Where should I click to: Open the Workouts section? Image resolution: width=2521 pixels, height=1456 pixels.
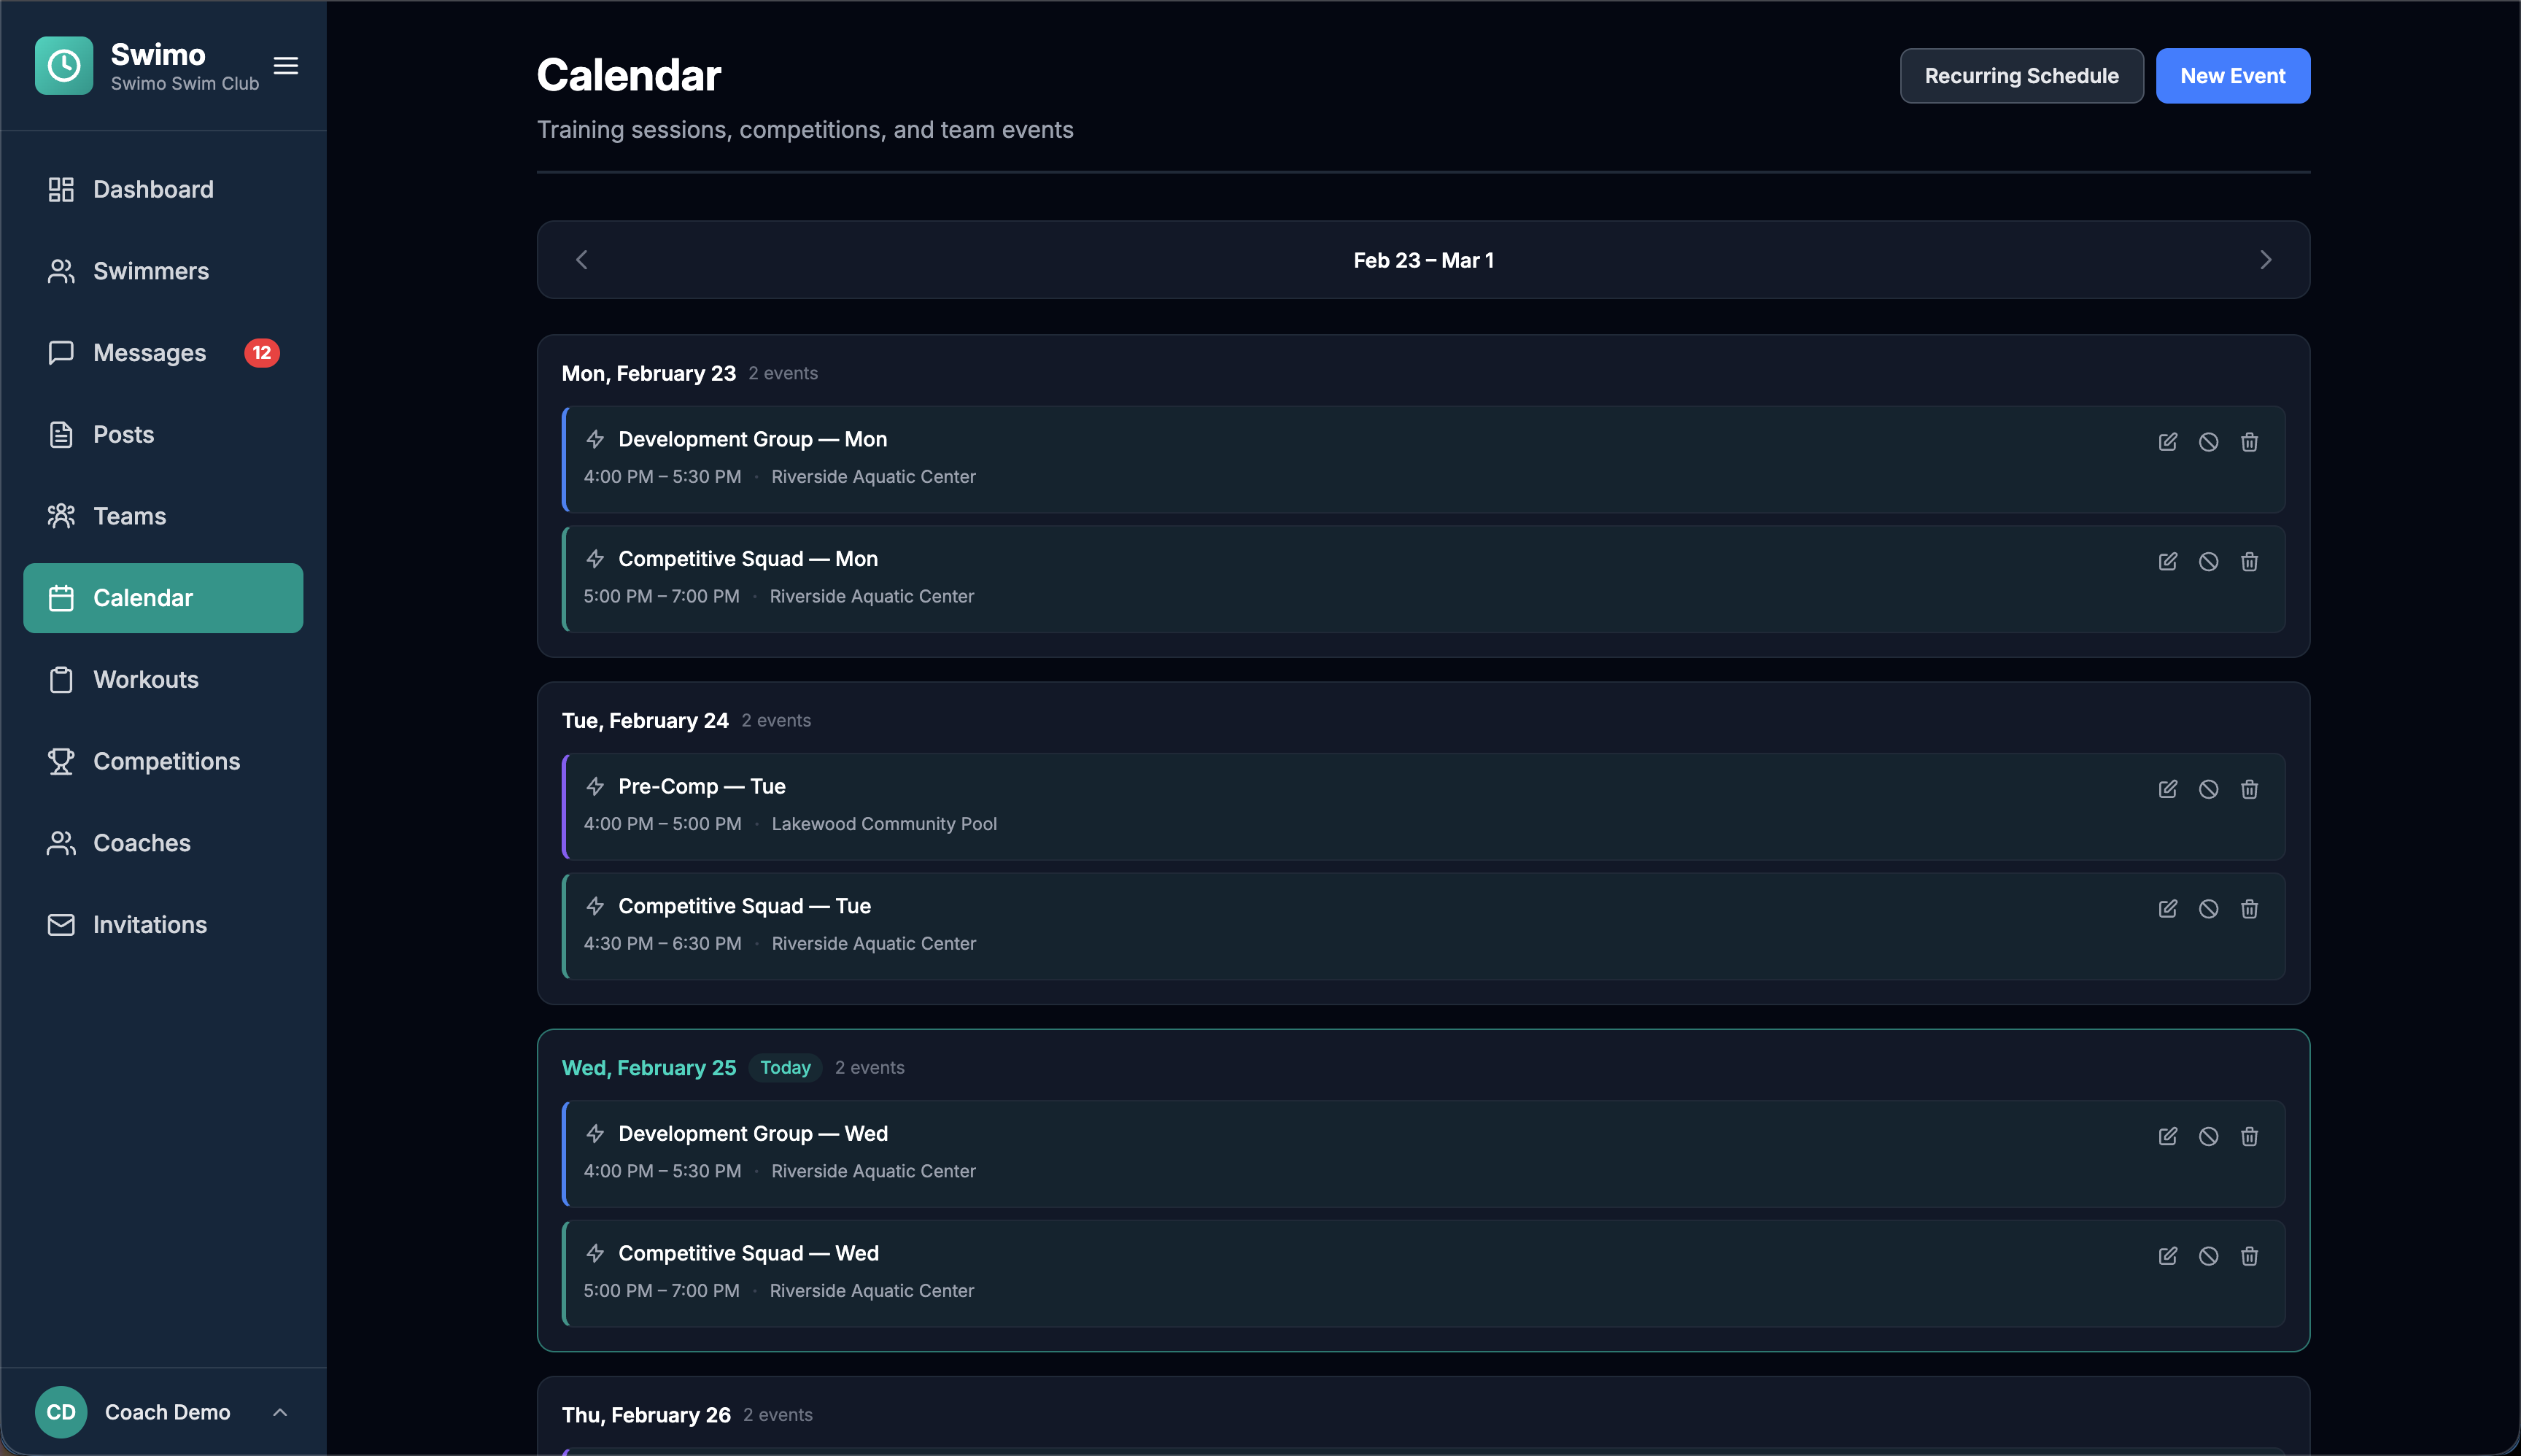pos(146,679)
